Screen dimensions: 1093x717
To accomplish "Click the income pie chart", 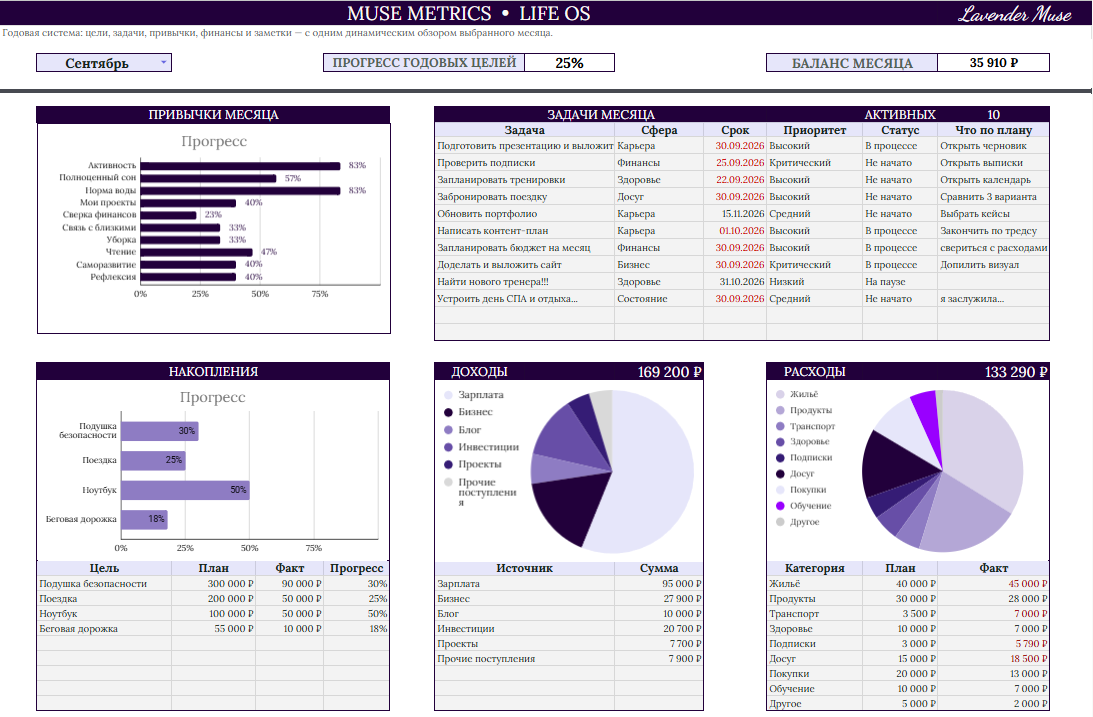I will [612, 472].
